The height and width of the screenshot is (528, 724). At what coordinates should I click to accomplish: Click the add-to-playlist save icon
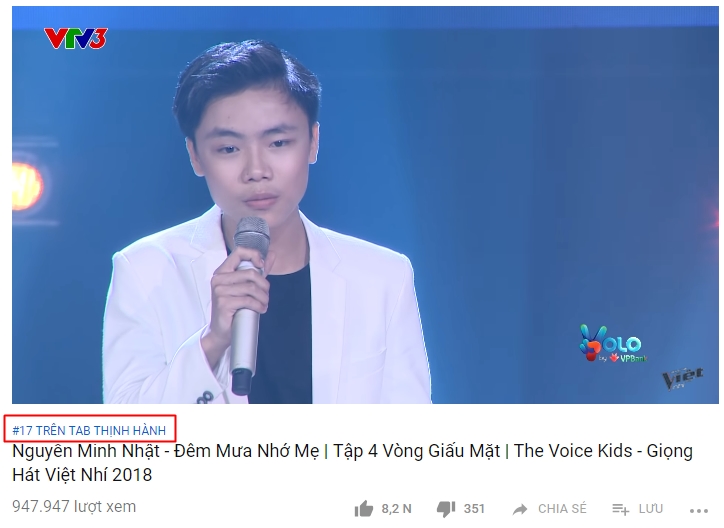(x=621, y=509)
